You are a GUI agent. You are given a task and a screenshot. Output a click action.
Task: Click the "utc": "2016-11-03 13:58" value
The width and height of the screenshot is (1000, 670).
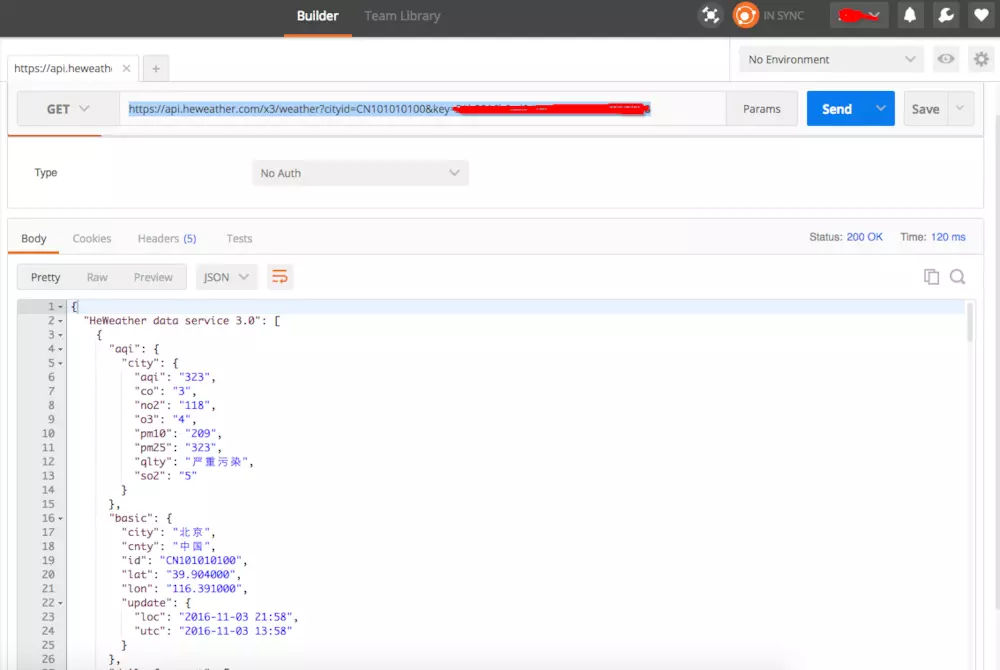pyautogui.click(x=236, y=630)
